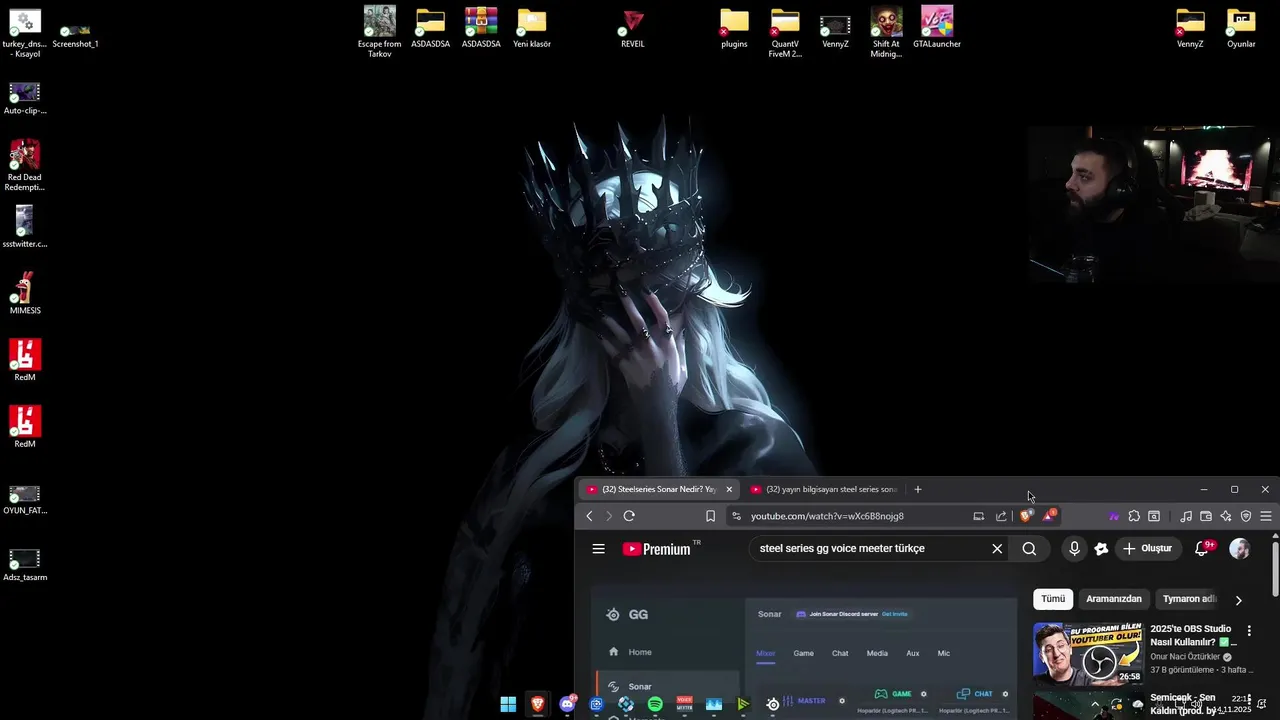Open YouTube guide hamburger menu
This screenshot has width=1280, height=720.
click(x=599, y=548)
